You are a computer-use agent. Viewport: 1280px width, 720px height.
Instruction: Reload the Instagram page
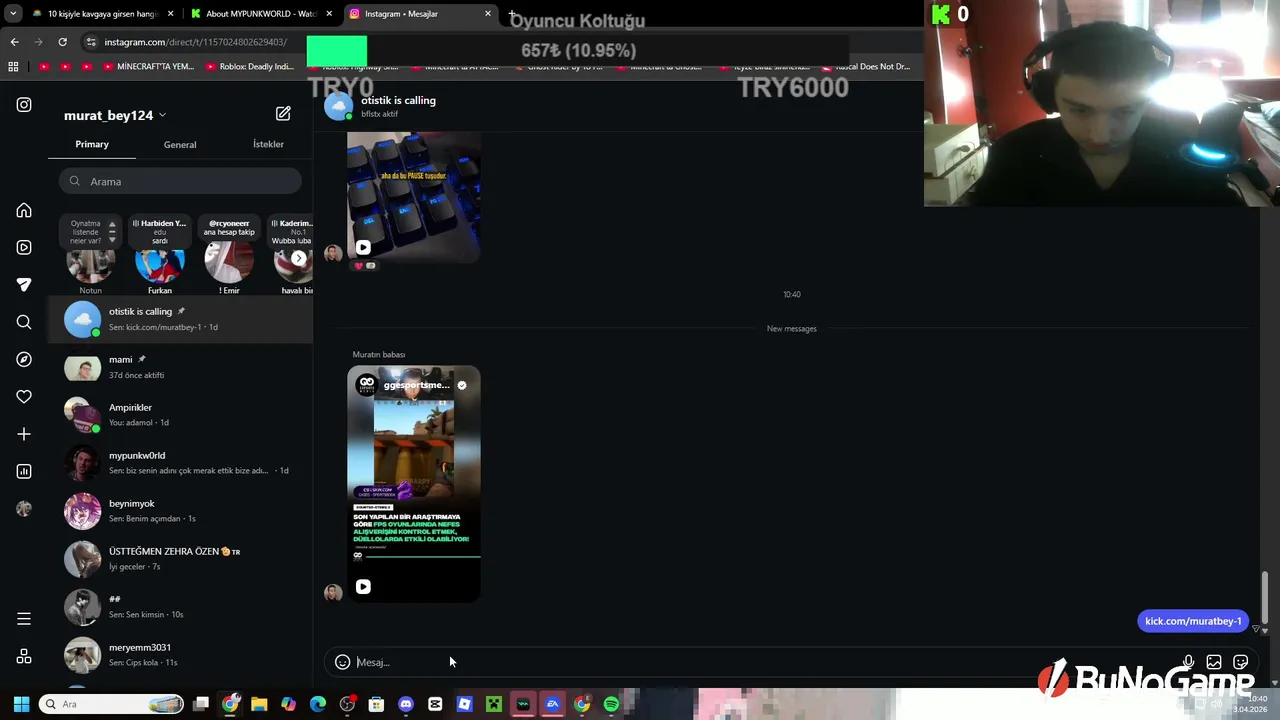(62, 42)
